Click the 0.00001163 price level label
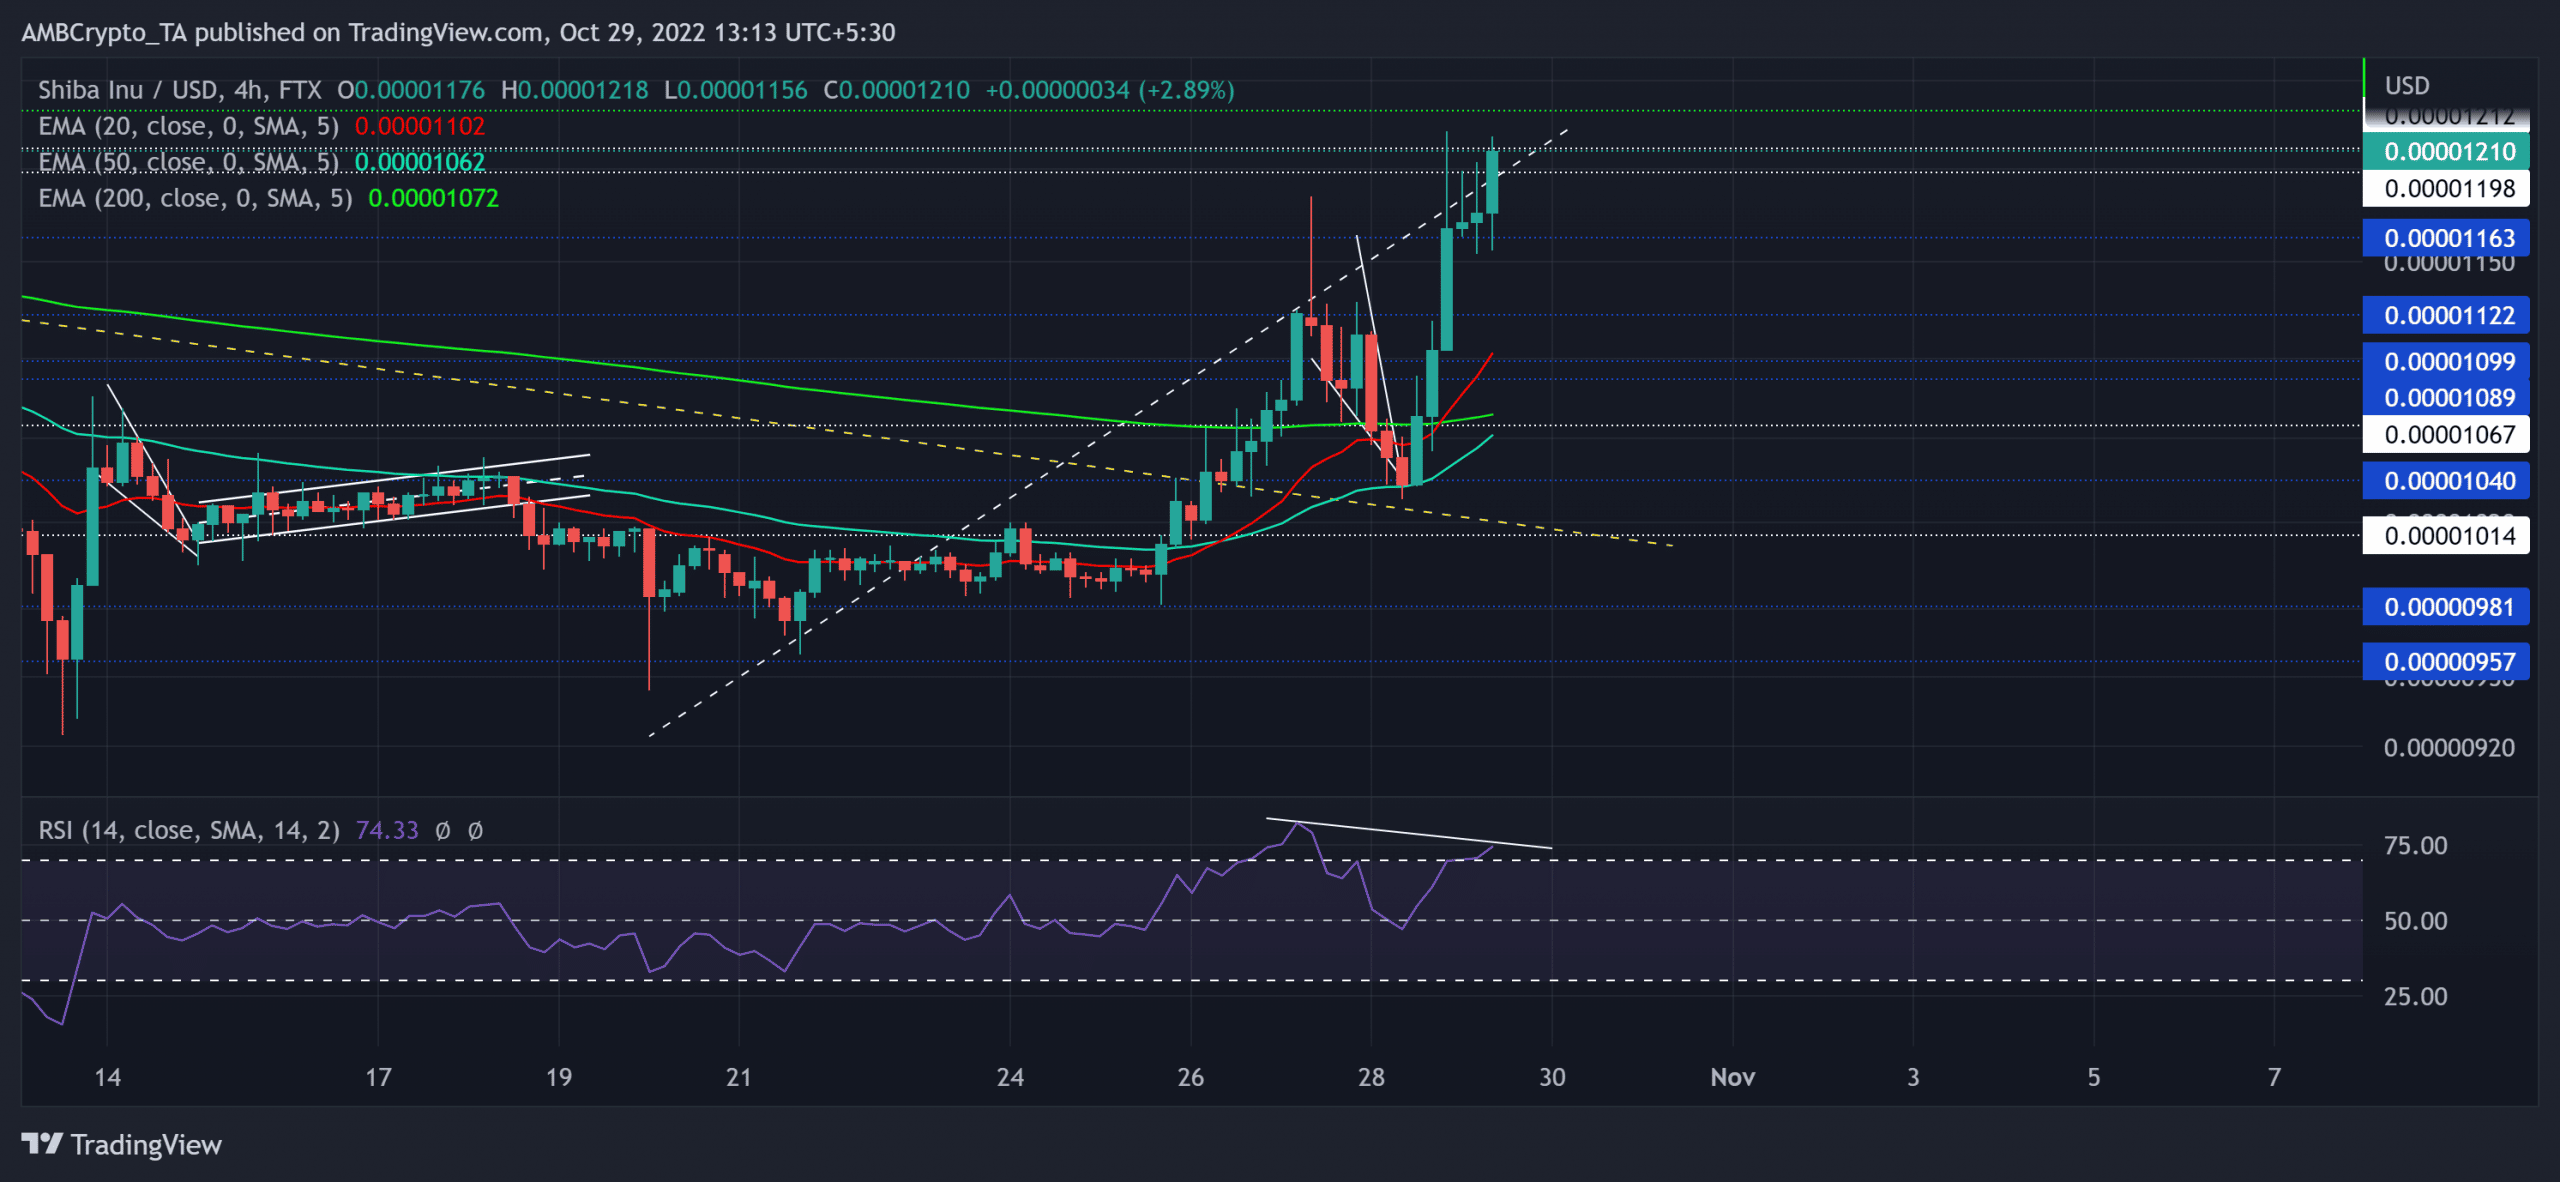2560x1182 pixels. point(2446,238)
